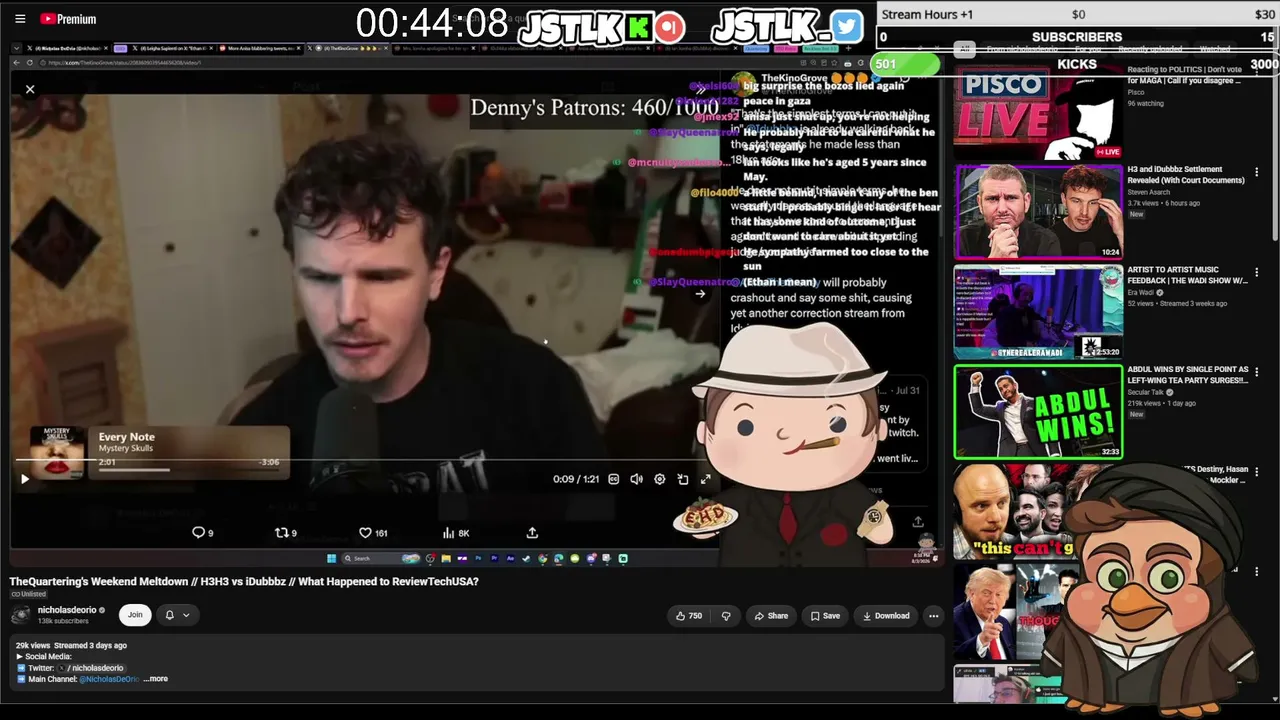Image resolution: width=1280 pixels, height=720 pixels.
Task: Seek on the X video progress bar
Action: pyautogui.click(x=365, y=460)
